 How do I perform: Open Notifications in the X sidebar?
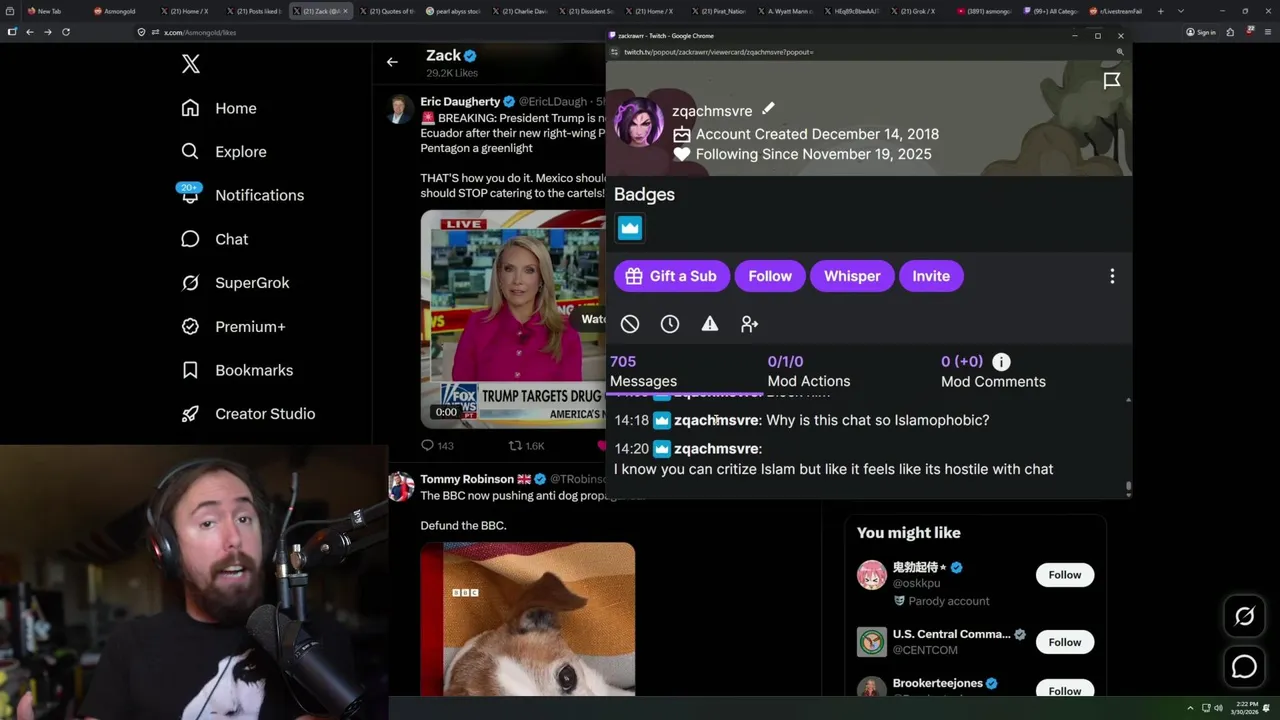[x=242, y=195]
